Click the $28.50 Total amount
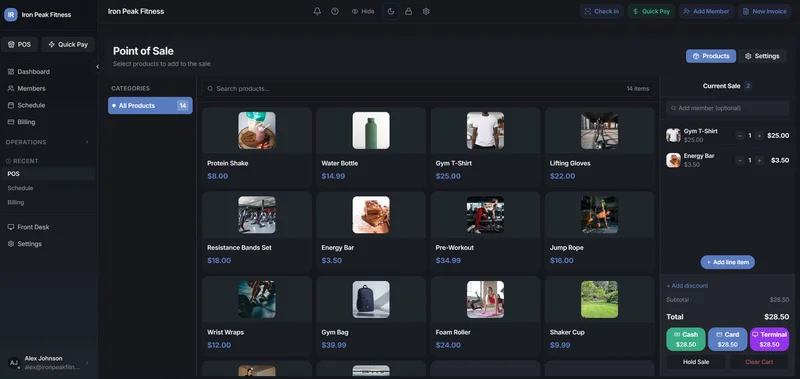800x379 pixels. coord(777,317)
